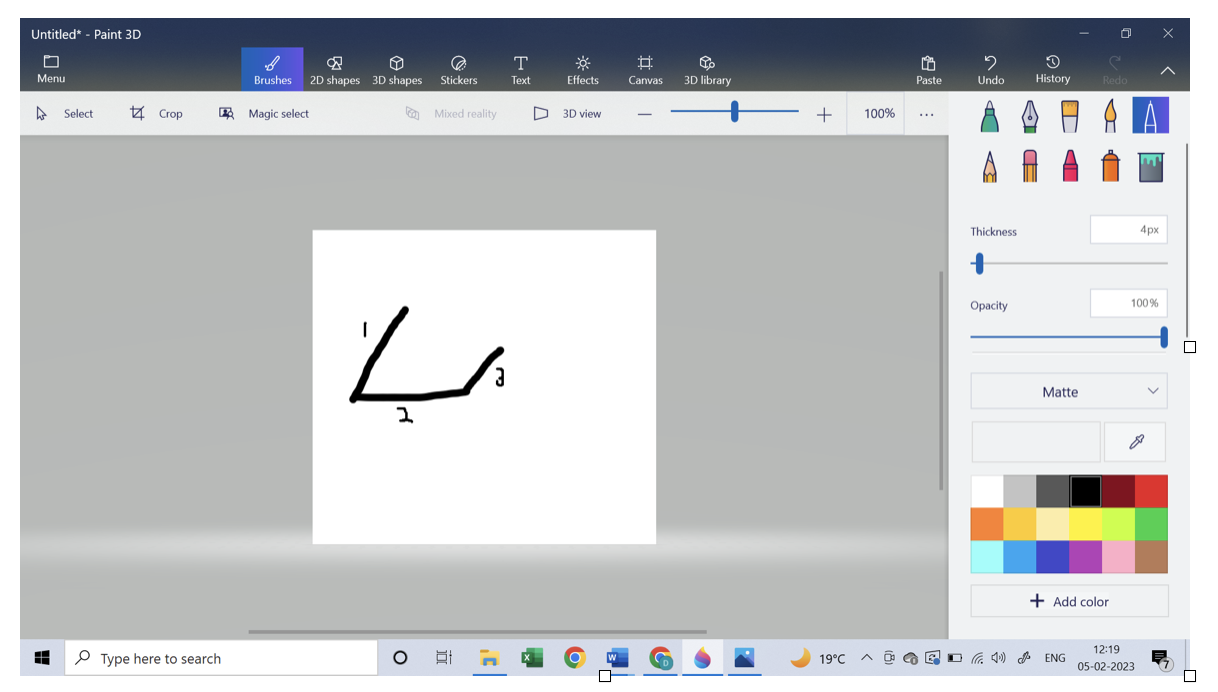The image size is (1218, 692).
Task: Collapse the ribbon with the chevron
Action: pos(1167,70)
